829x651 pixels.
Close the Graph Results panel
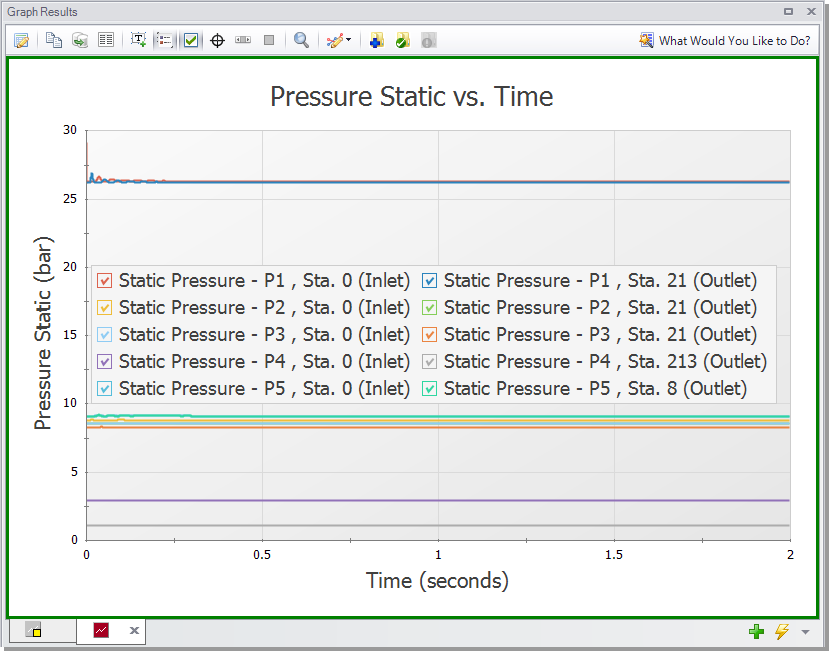pos(812,11)
